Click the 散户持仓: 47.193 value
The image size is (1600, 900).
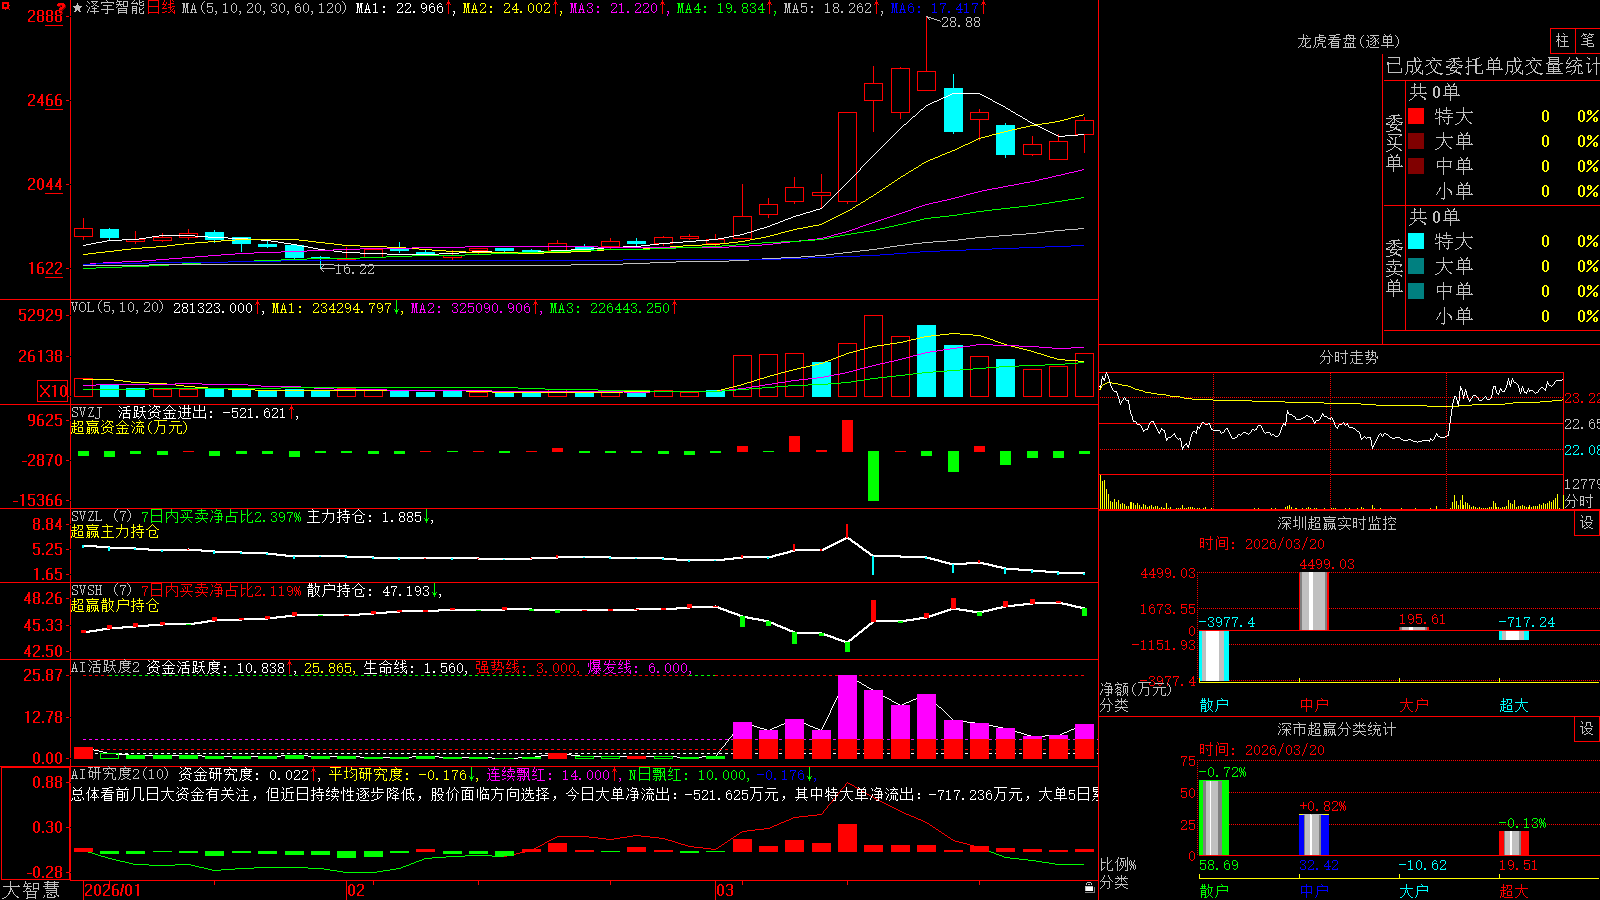pos(368,591)
